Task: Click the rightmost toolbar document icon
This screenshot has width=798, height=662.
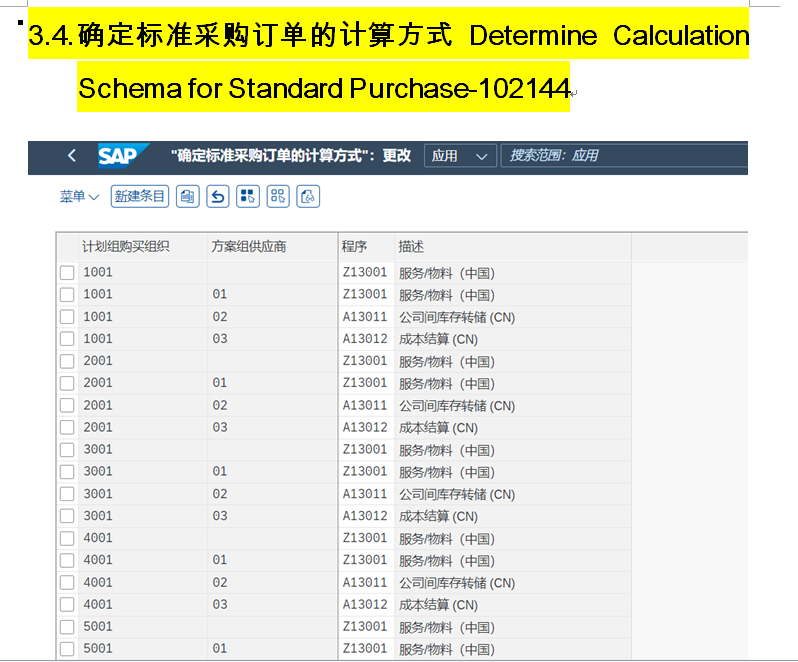Action: pyautogui.click(x=308, y=196)
